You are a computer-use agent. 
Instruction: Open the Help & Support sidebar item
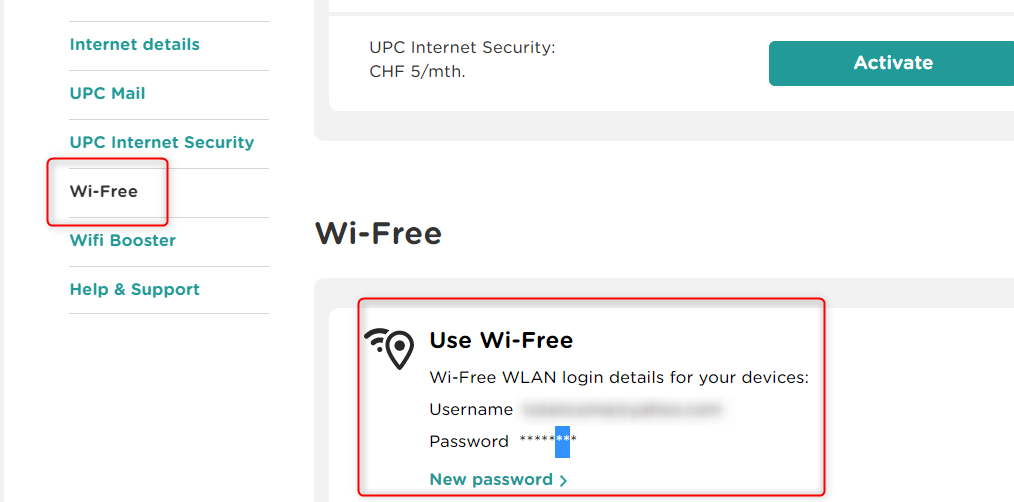click(134, 290)
